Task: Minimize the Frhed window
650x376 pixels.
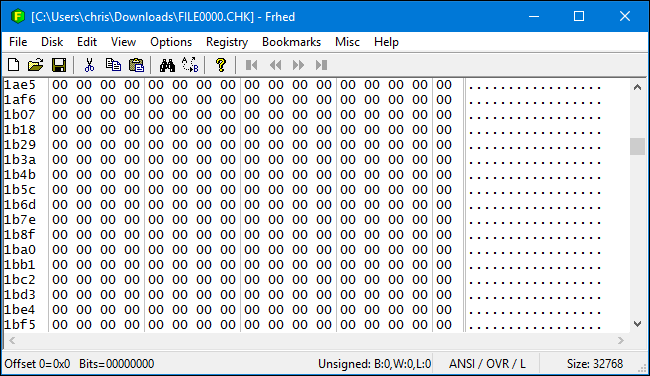Action: coord(534,17)
